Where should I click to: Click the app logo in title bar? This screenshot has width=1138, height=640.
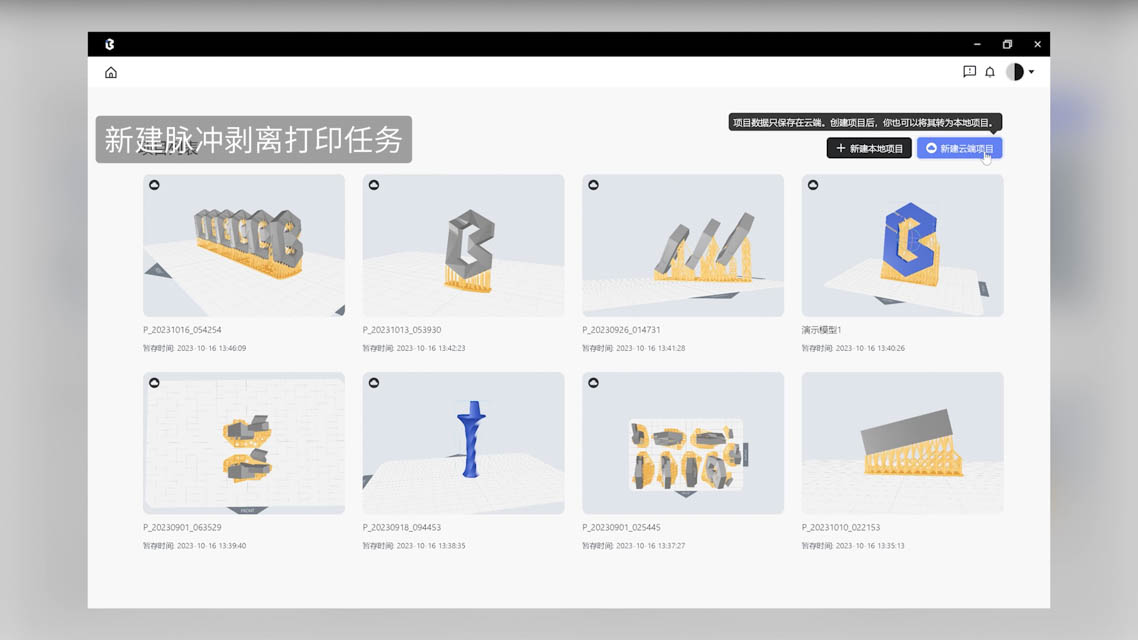110,44
